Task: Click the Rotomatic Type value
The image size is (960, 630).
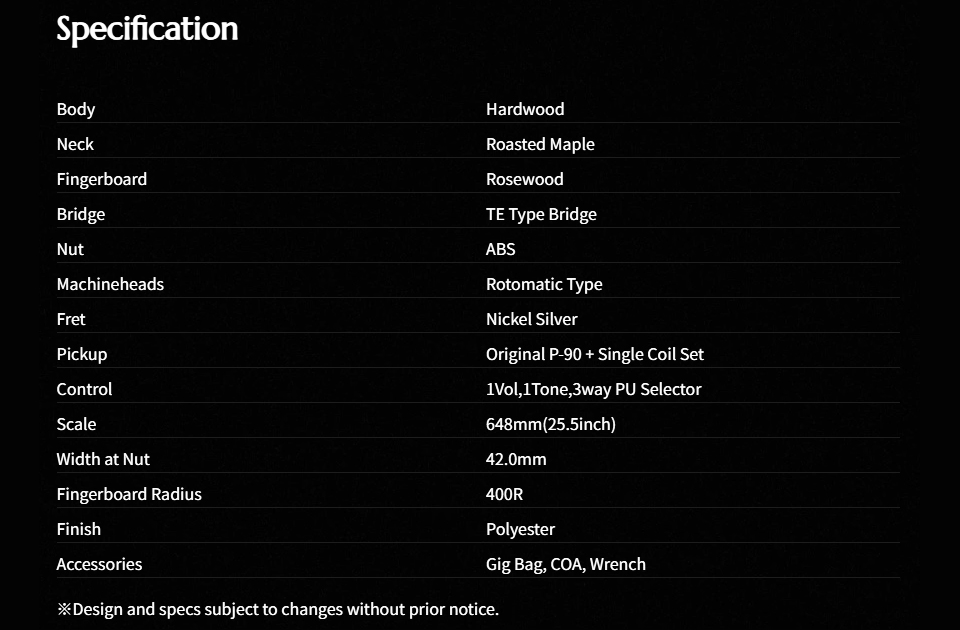Action: [x=544, y=284]
